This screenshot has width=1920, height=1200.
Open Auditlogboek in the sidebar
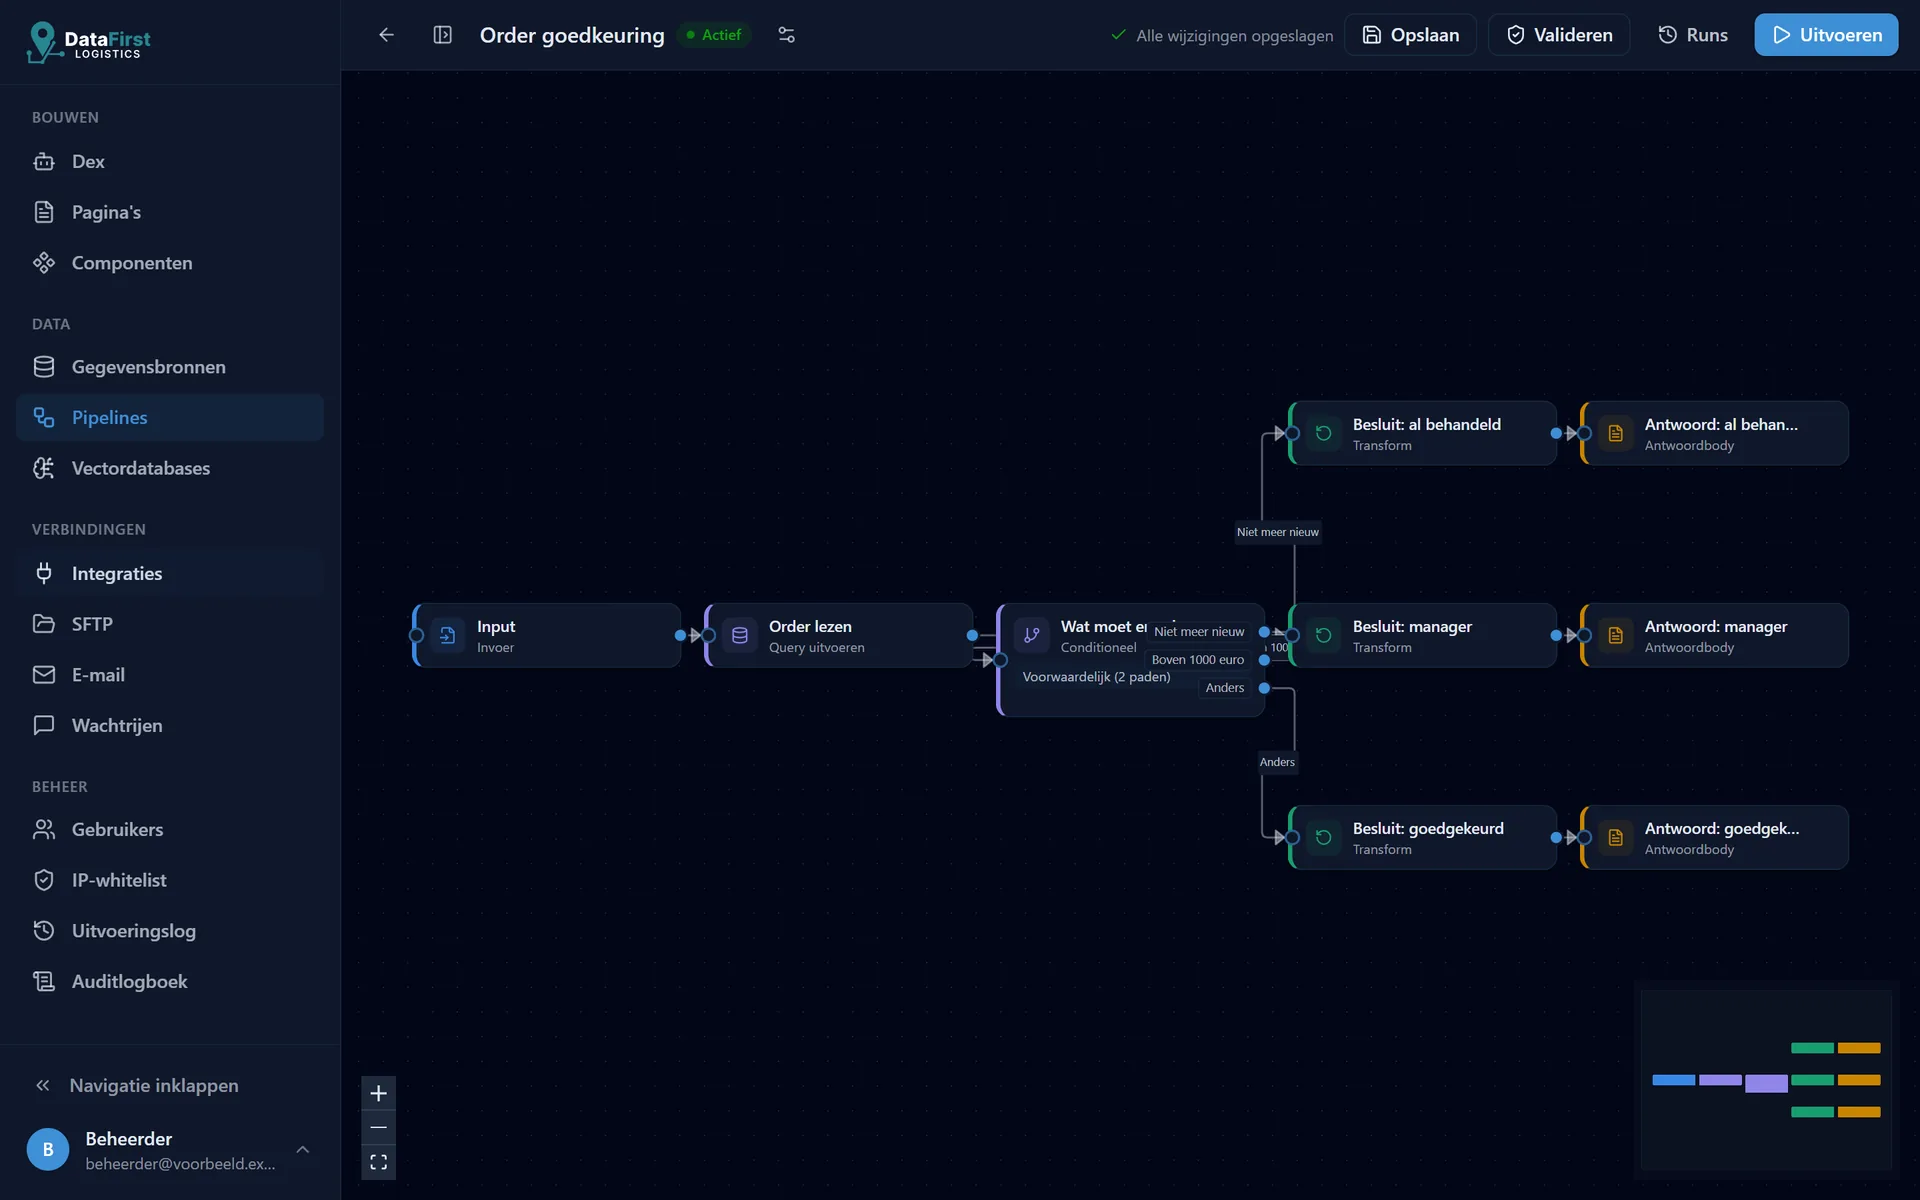[170, 981]
